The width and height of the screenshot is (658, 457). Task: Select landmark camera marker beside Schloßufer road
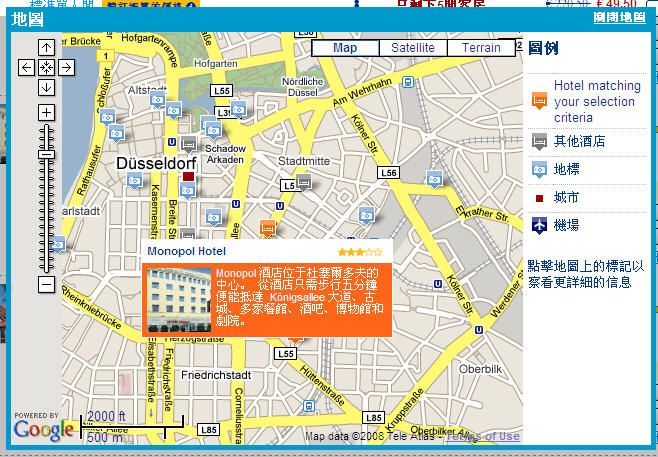108,117
